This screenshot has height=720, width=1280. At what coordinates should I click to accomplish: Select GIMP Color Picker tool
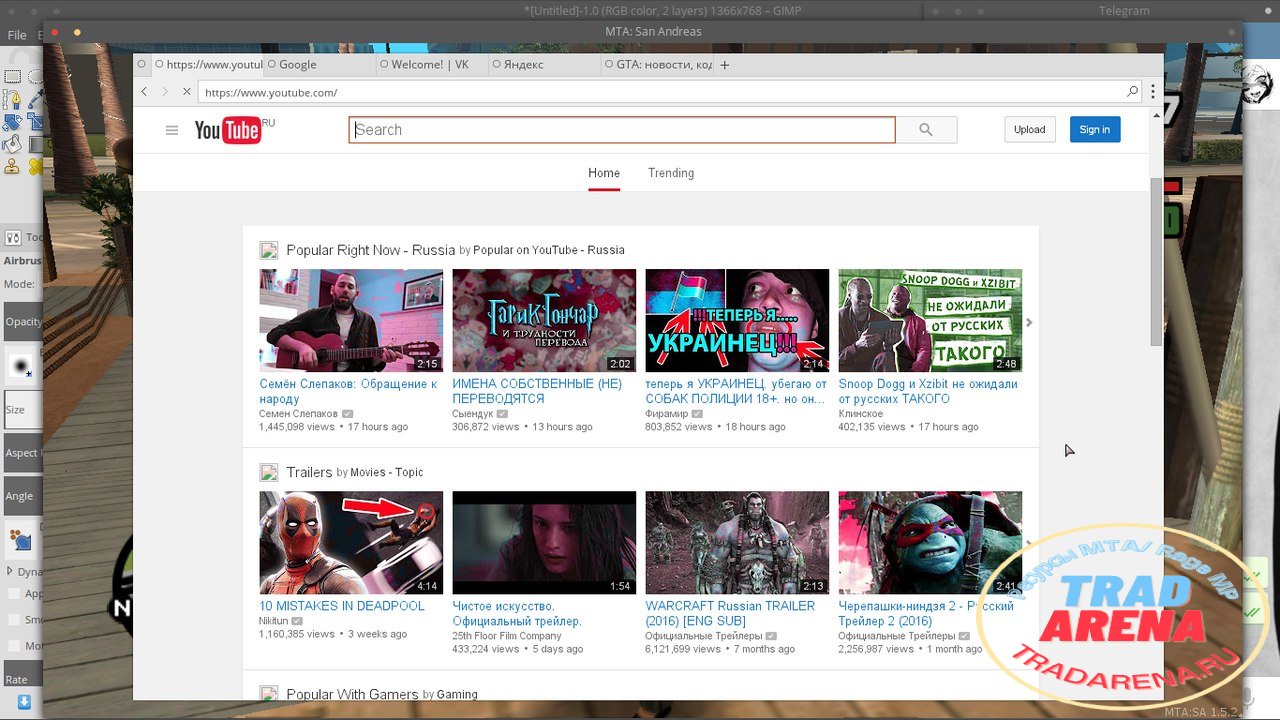(x=37, y=99)
